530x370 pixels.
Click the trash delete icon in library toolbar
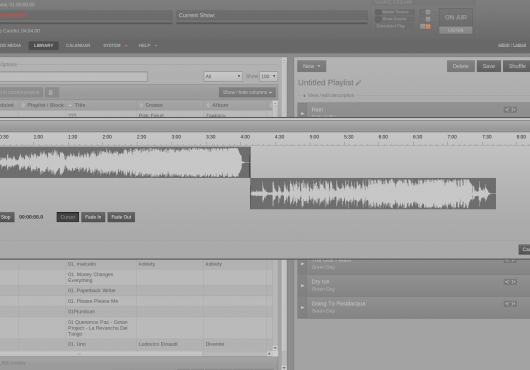51,92
